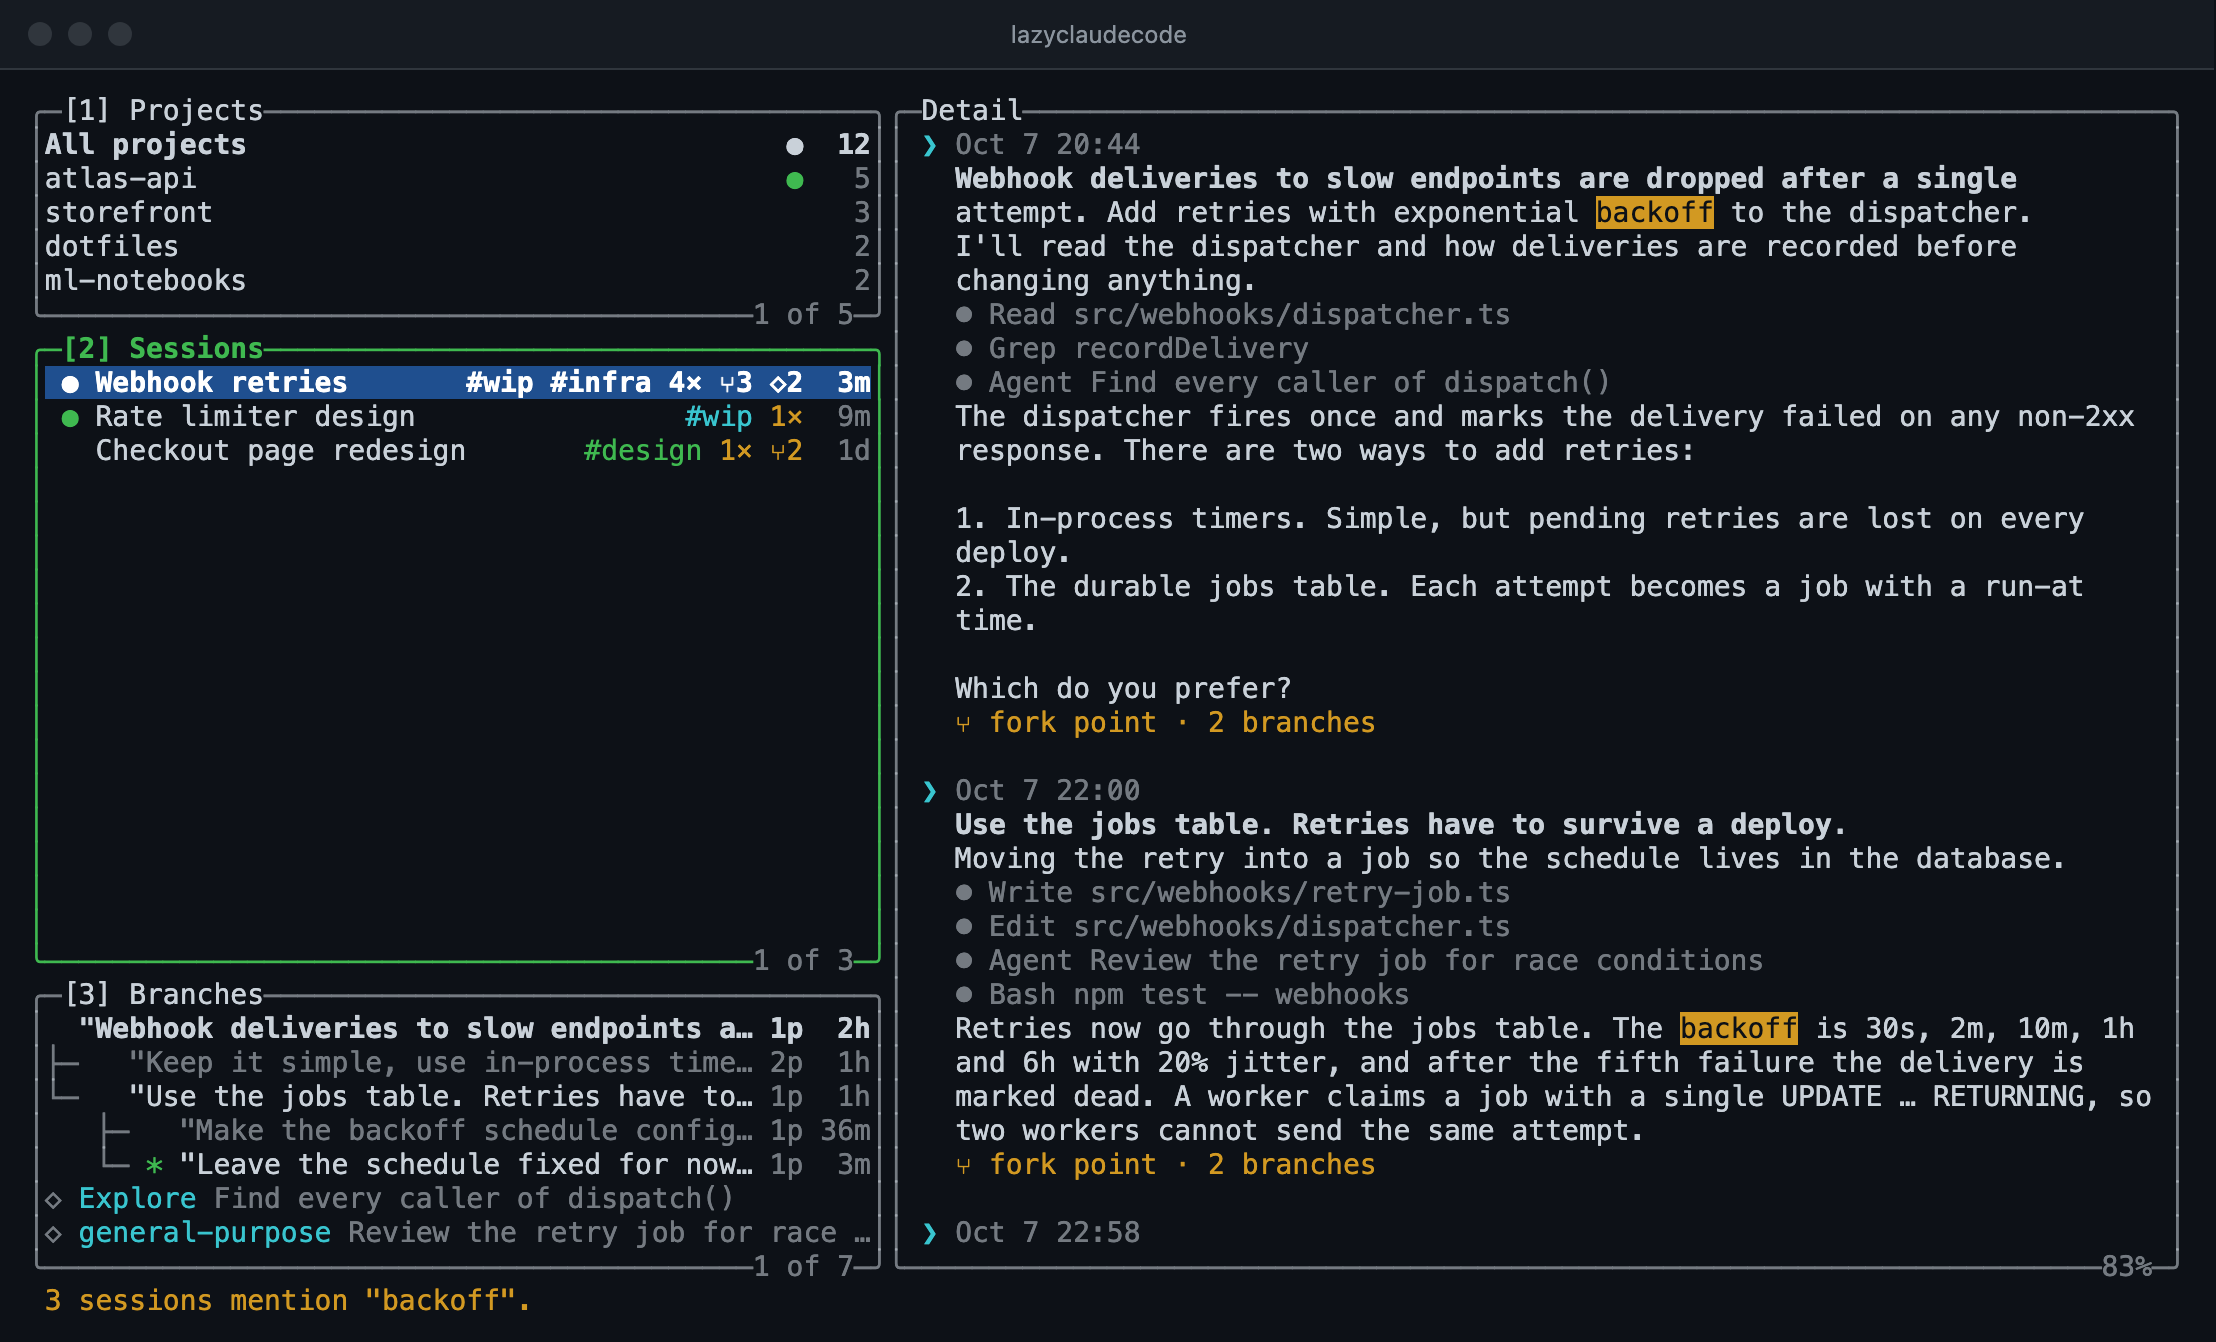2216x1342 pixels.
Task: Expand the Oct 7 22:58 message chevron
Action: pyautogui.click(x=930, y=1233)
